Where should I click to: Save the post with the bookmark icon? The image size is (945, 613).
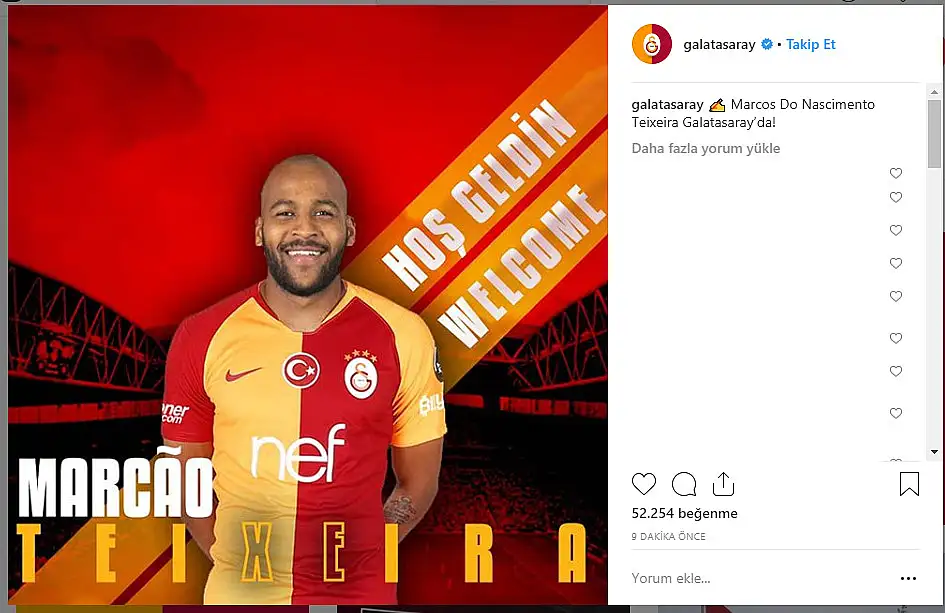(x=909, y=483)
